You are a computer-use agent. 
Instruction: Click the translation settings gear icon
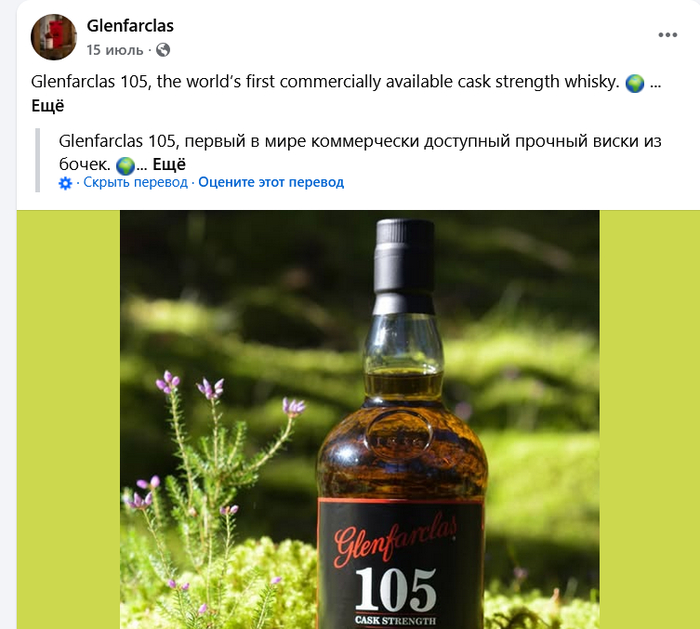tap(65, 183)
